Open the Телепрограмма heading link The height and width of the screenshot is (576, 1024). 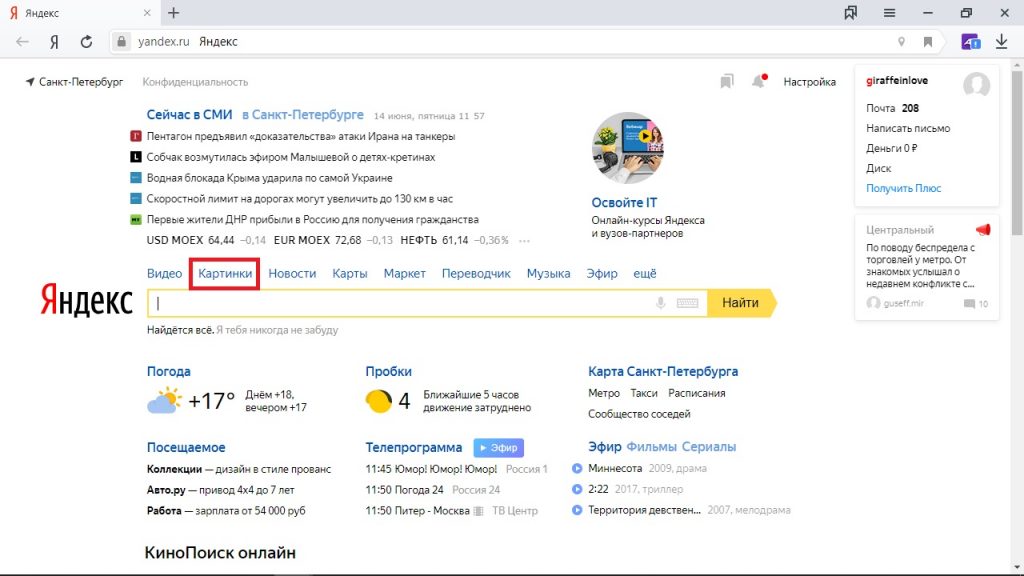point(414,447)
